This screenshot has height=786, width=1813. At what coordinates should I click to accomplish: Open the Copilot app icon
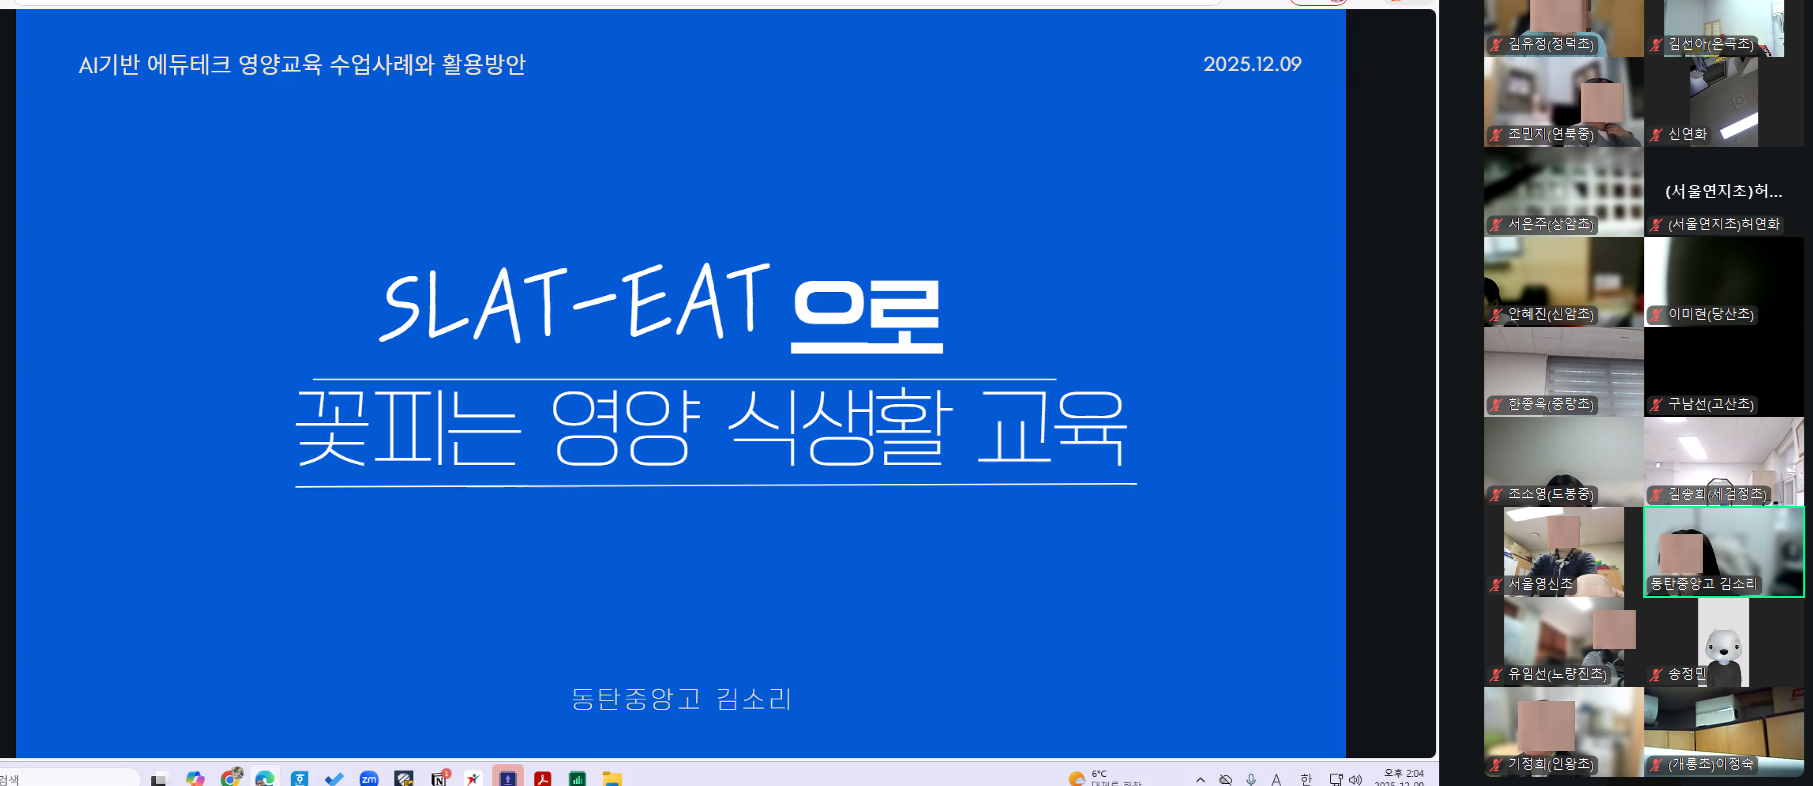195,778
